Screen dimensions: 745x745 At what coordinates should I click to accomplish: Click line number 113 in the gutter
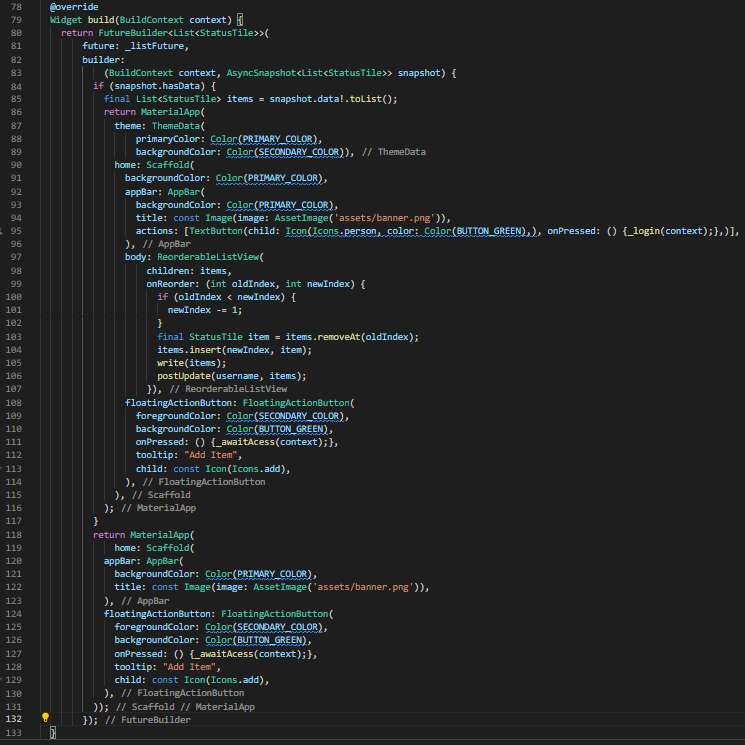point(14,469)
